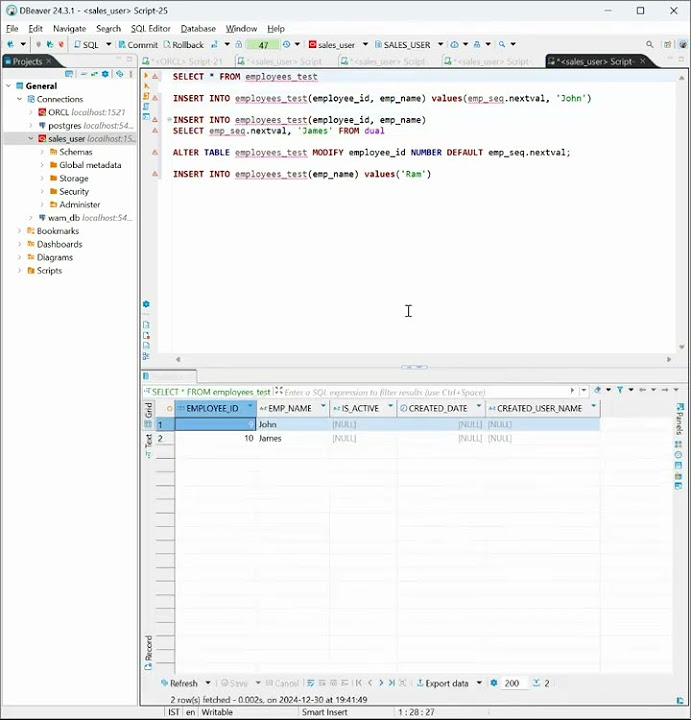Select EMPLOYEE_ID cell with value 10
The height and width of the screenshot is (720, 691).
(215, 439)
